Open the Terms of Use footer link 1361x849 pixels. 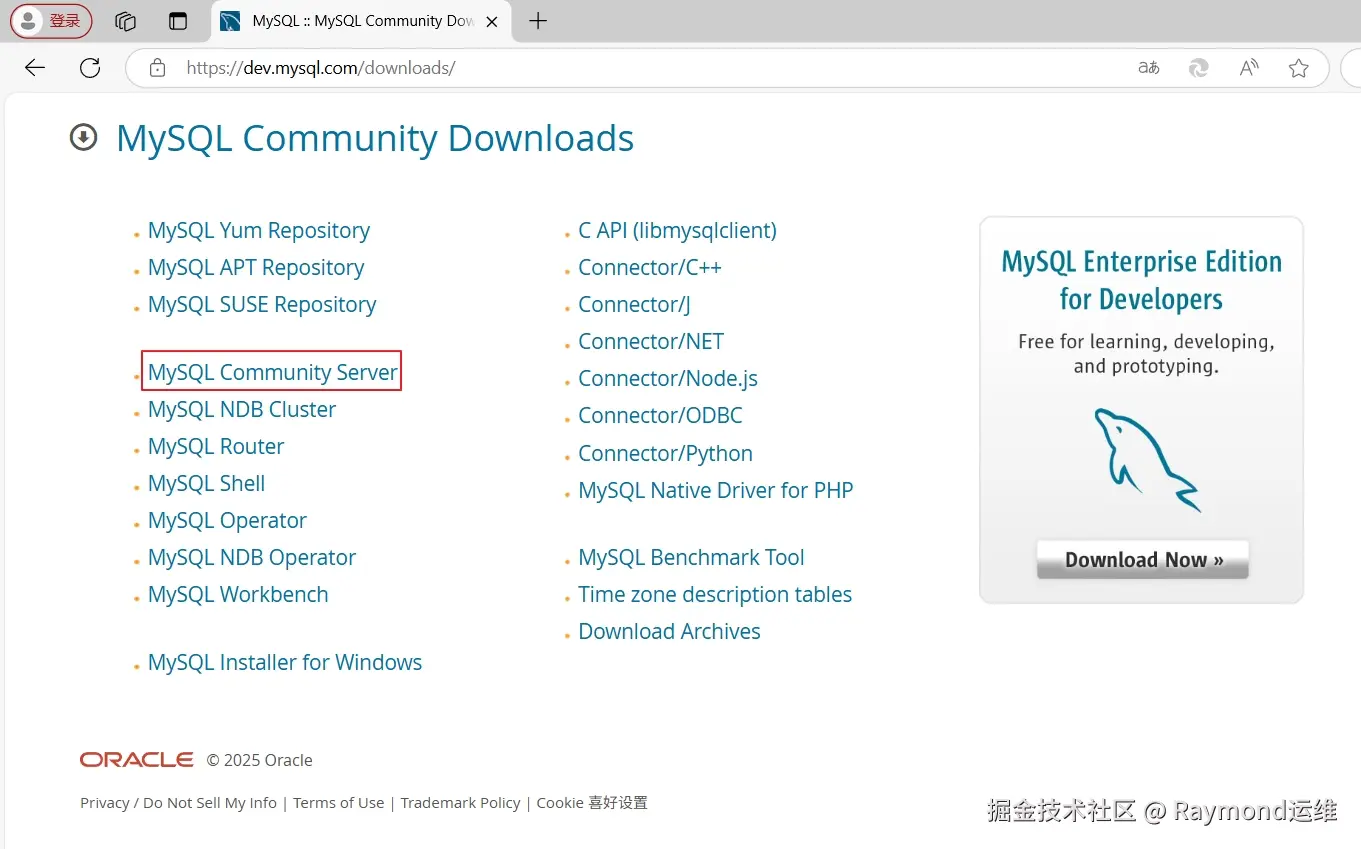(x=338, y=802)
